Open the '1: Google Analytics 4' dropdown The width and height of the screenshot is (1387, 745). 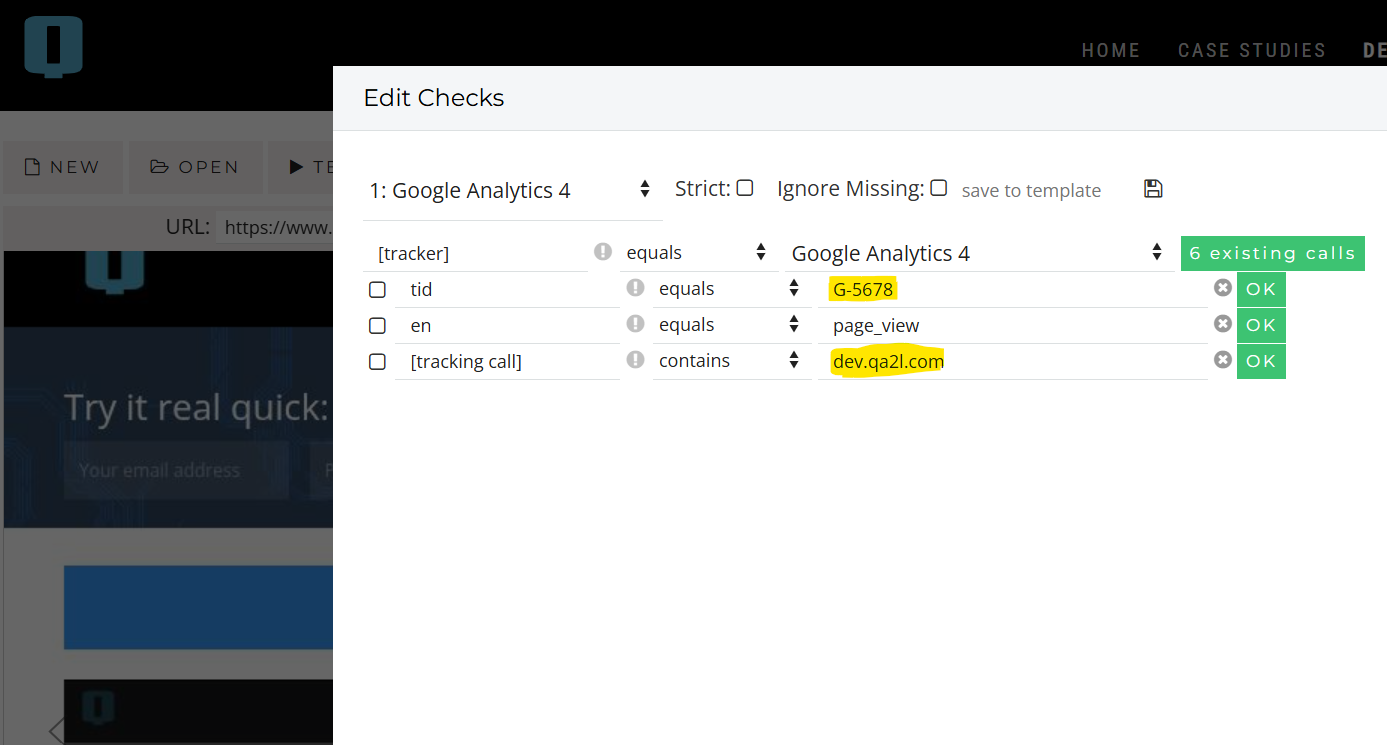coord(510,190)
